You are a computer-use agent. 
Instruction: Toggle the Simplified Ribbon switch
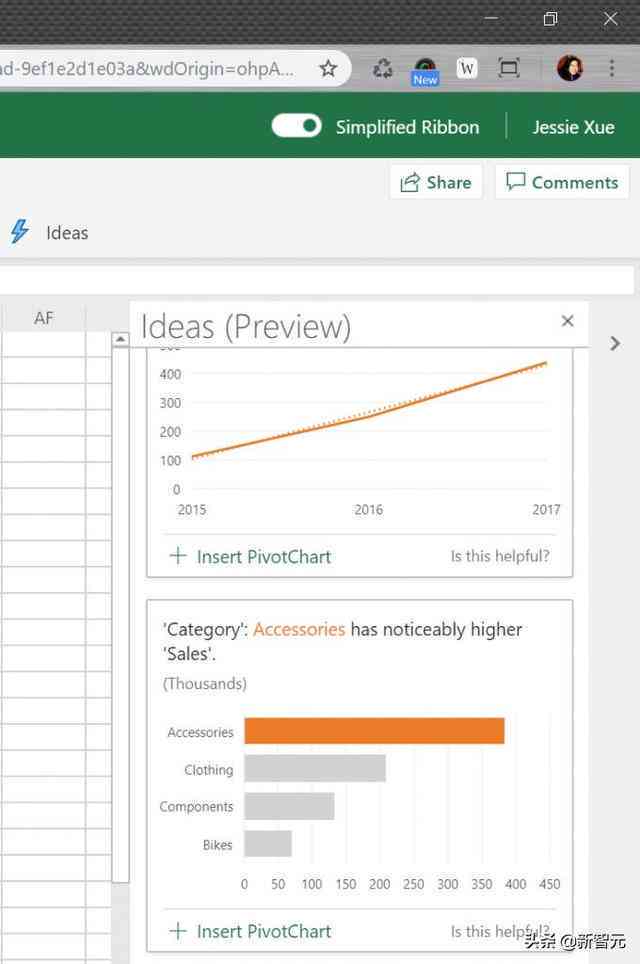[x=296, y=126]
